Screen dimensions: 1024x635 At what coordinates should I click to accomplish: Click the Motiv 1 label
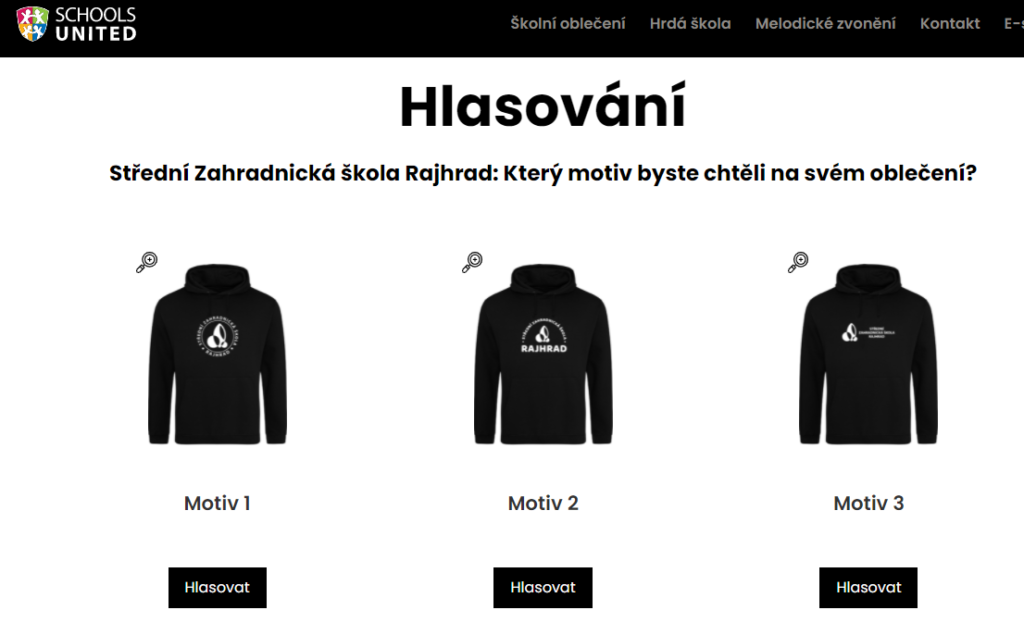(217, 503)
